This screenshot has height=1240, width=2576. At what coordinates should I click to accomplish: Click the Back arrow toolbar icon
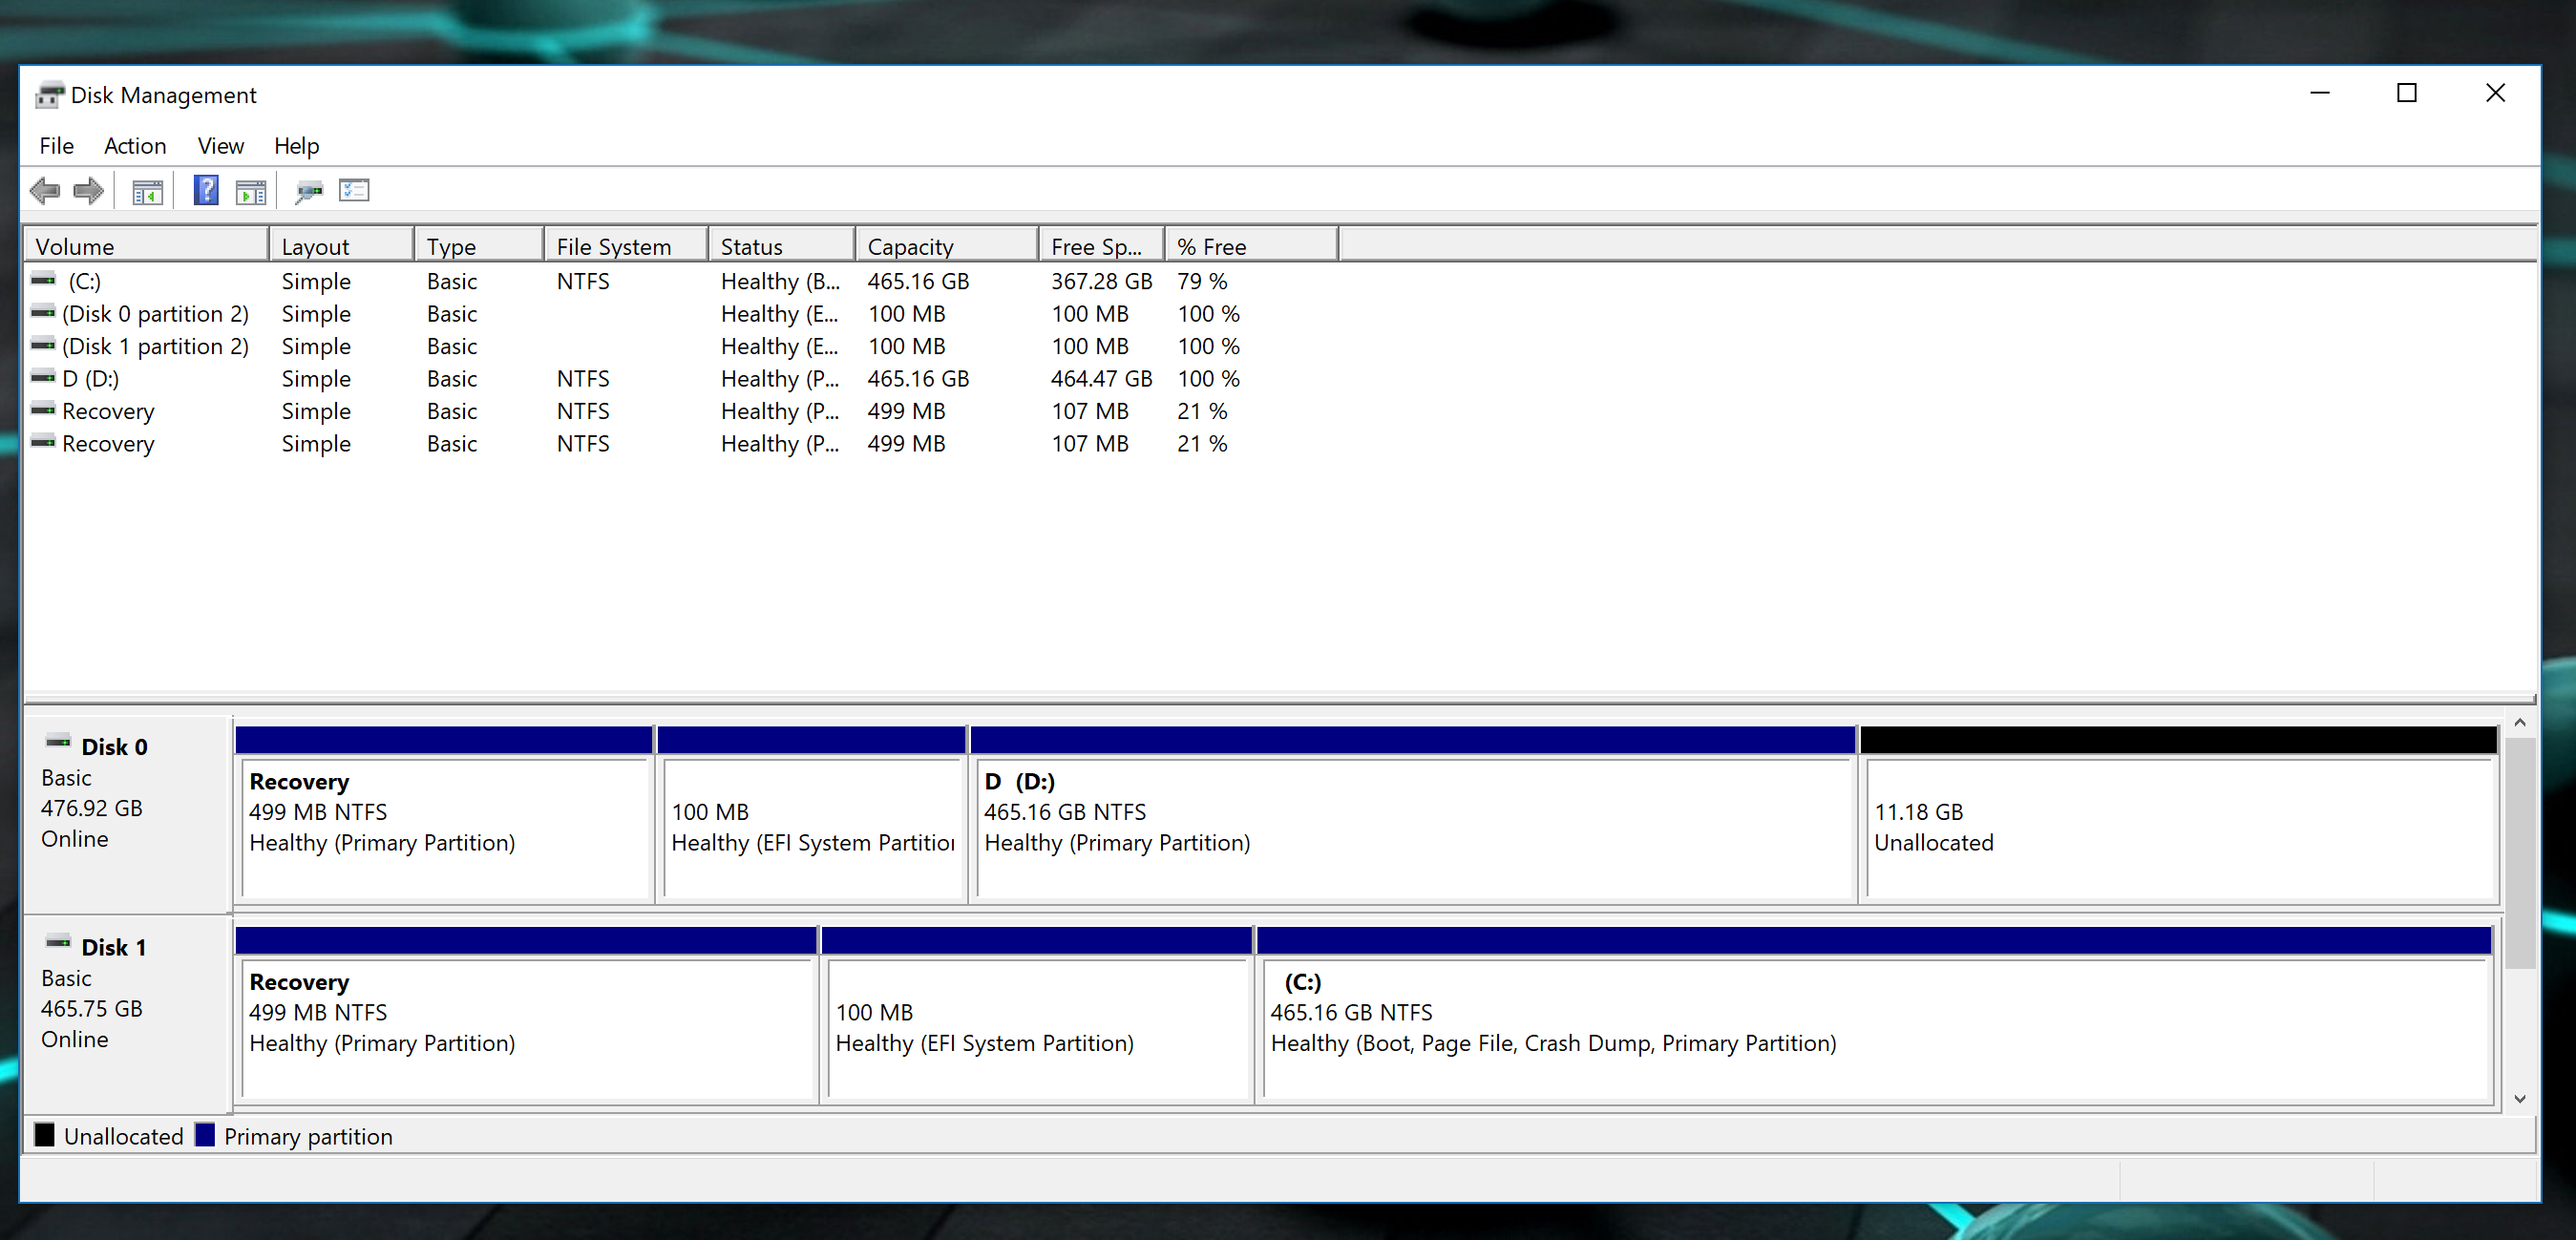45,190
